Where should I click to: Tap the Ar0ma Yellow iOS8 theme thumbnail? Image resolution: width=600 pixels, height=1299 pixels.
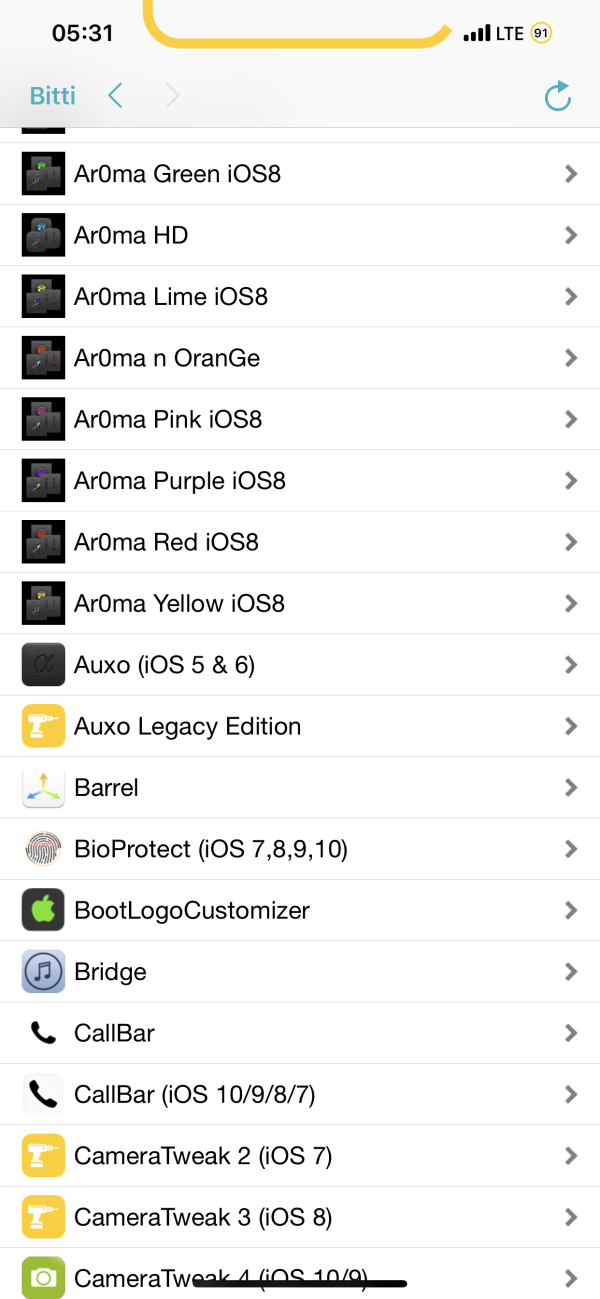coord(43,603)
